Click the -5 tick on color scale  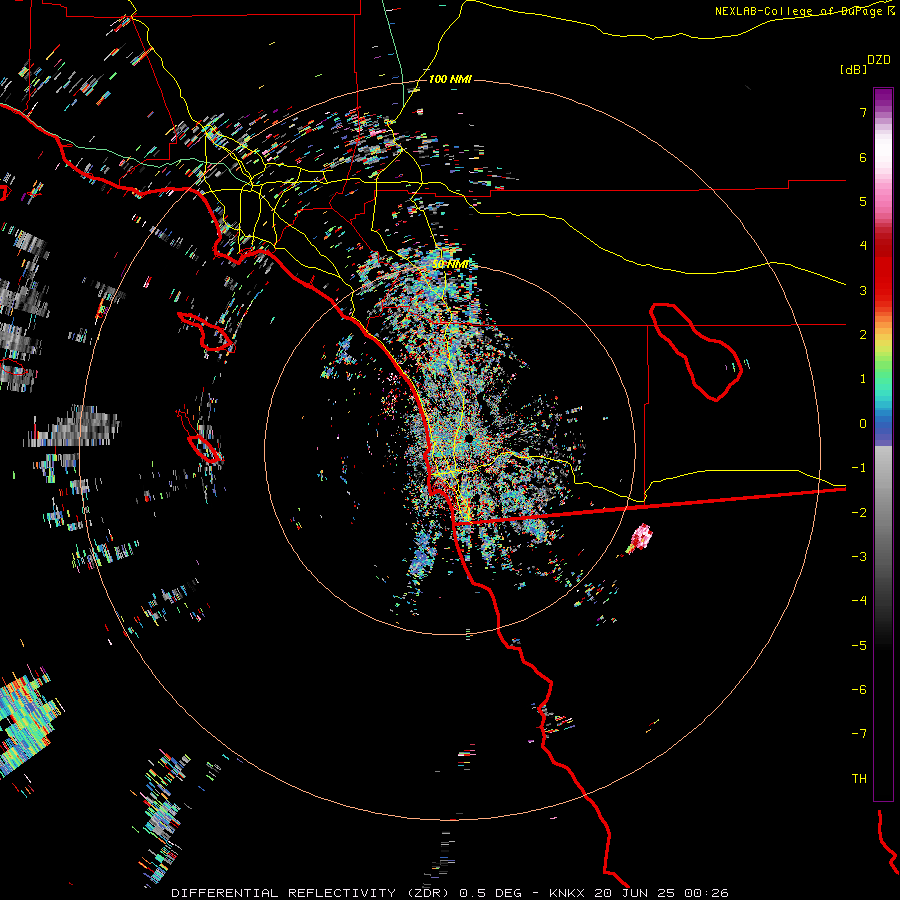pyautogui.click(x=859, y=646)
